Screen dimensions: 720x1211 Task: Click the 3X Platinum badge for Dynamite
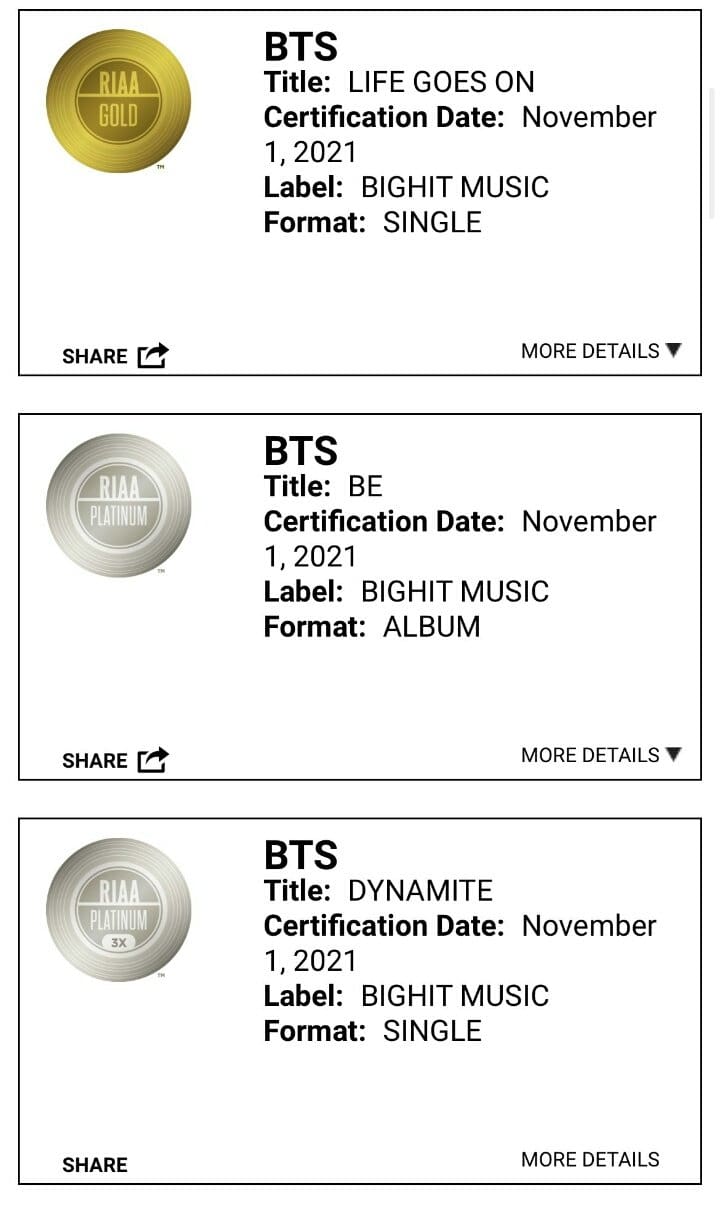pyautogui.click(x=118, y=909)
